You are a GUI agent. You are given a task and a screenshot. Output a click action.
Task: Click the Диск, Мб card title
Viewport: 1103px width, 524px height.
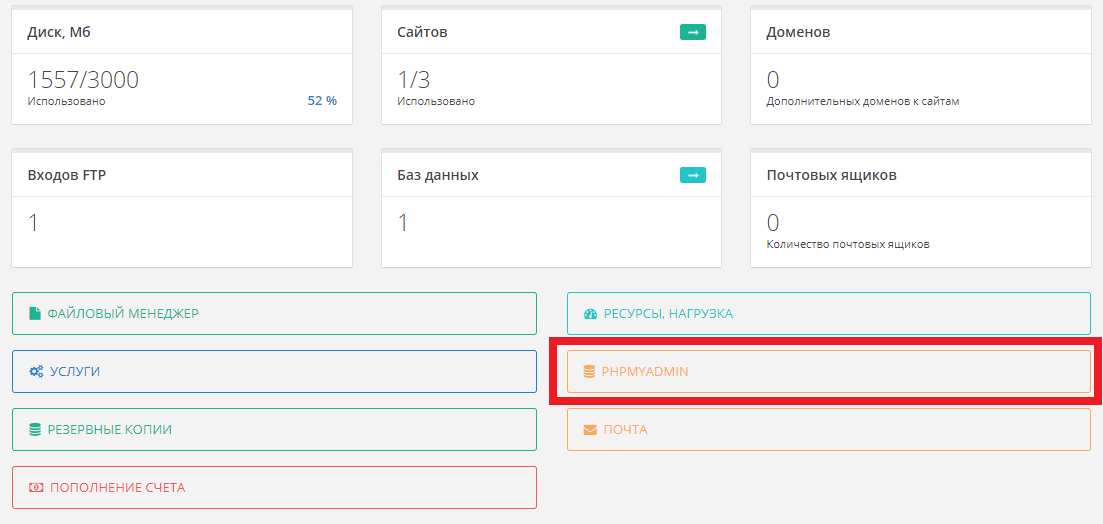(x=59, y=32)
